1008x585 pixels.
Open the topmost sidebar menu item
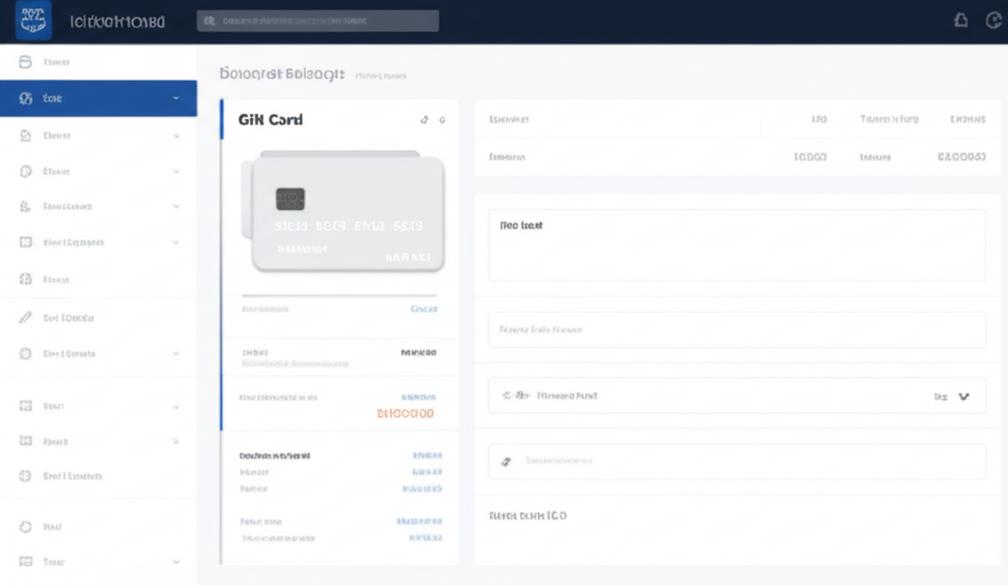click(98, 62)
